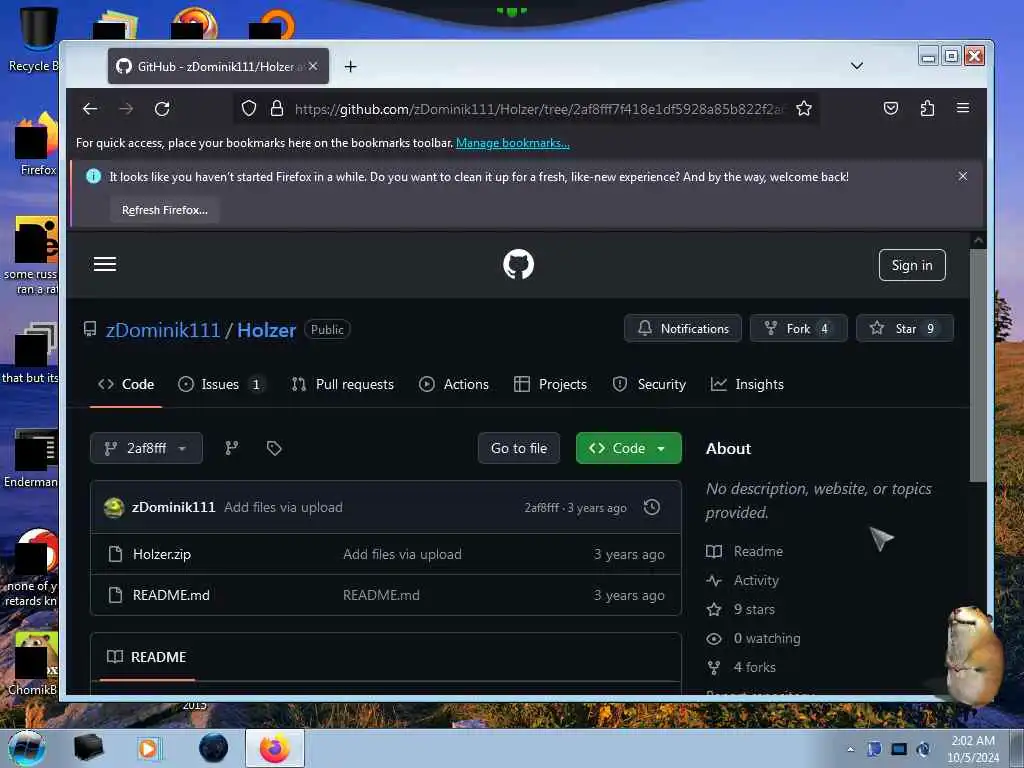This screenshot has height=768, width=1024.
Task: Open the Pocket save icon
Action: 891,108
